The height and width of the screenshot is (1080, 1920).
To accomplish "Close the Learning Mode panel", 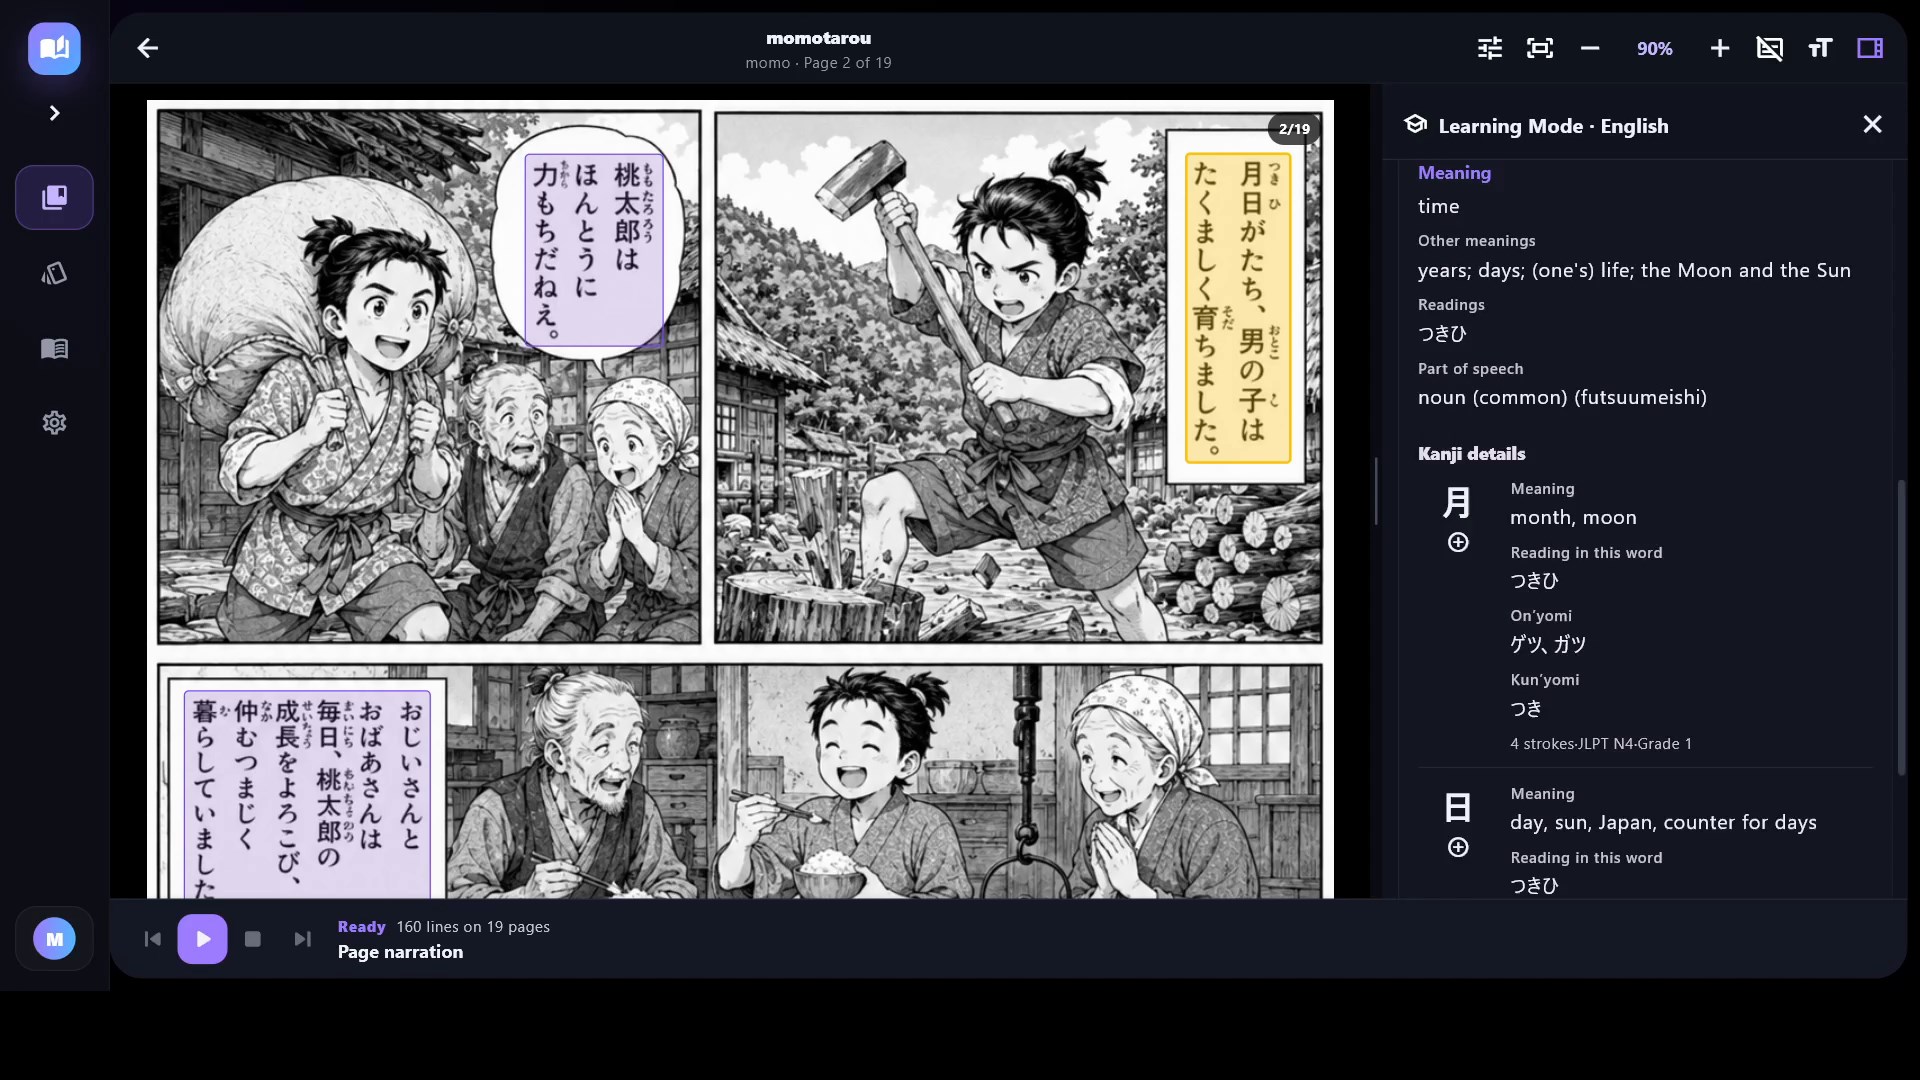I will tap(1873, 124).
